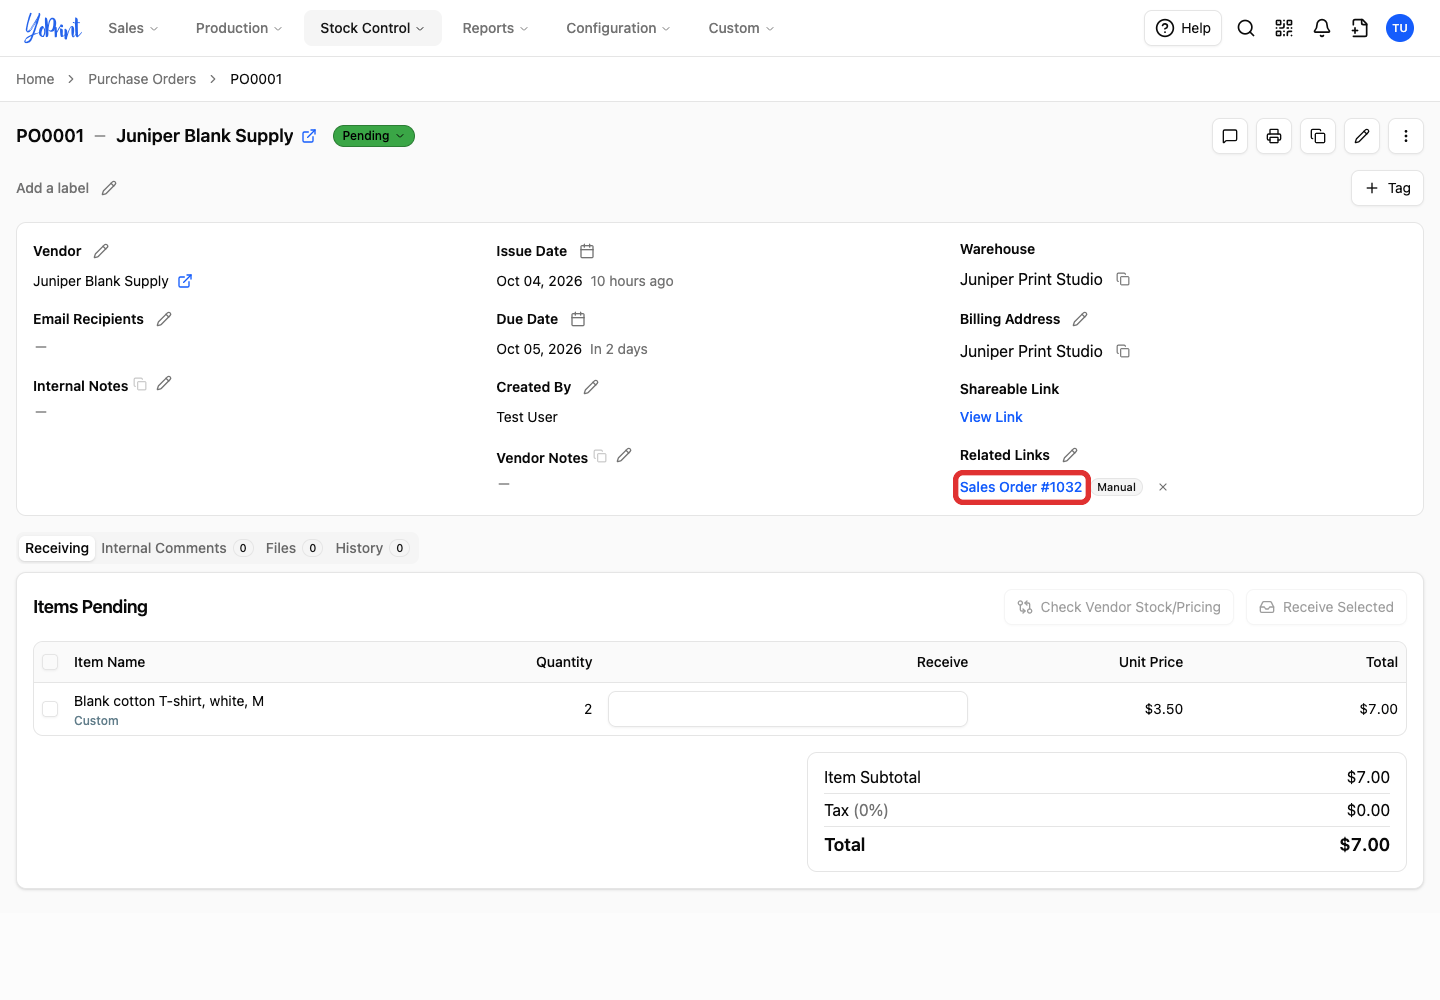Print the purchase order
1440x1000 pixels.
pos(1274,136)
